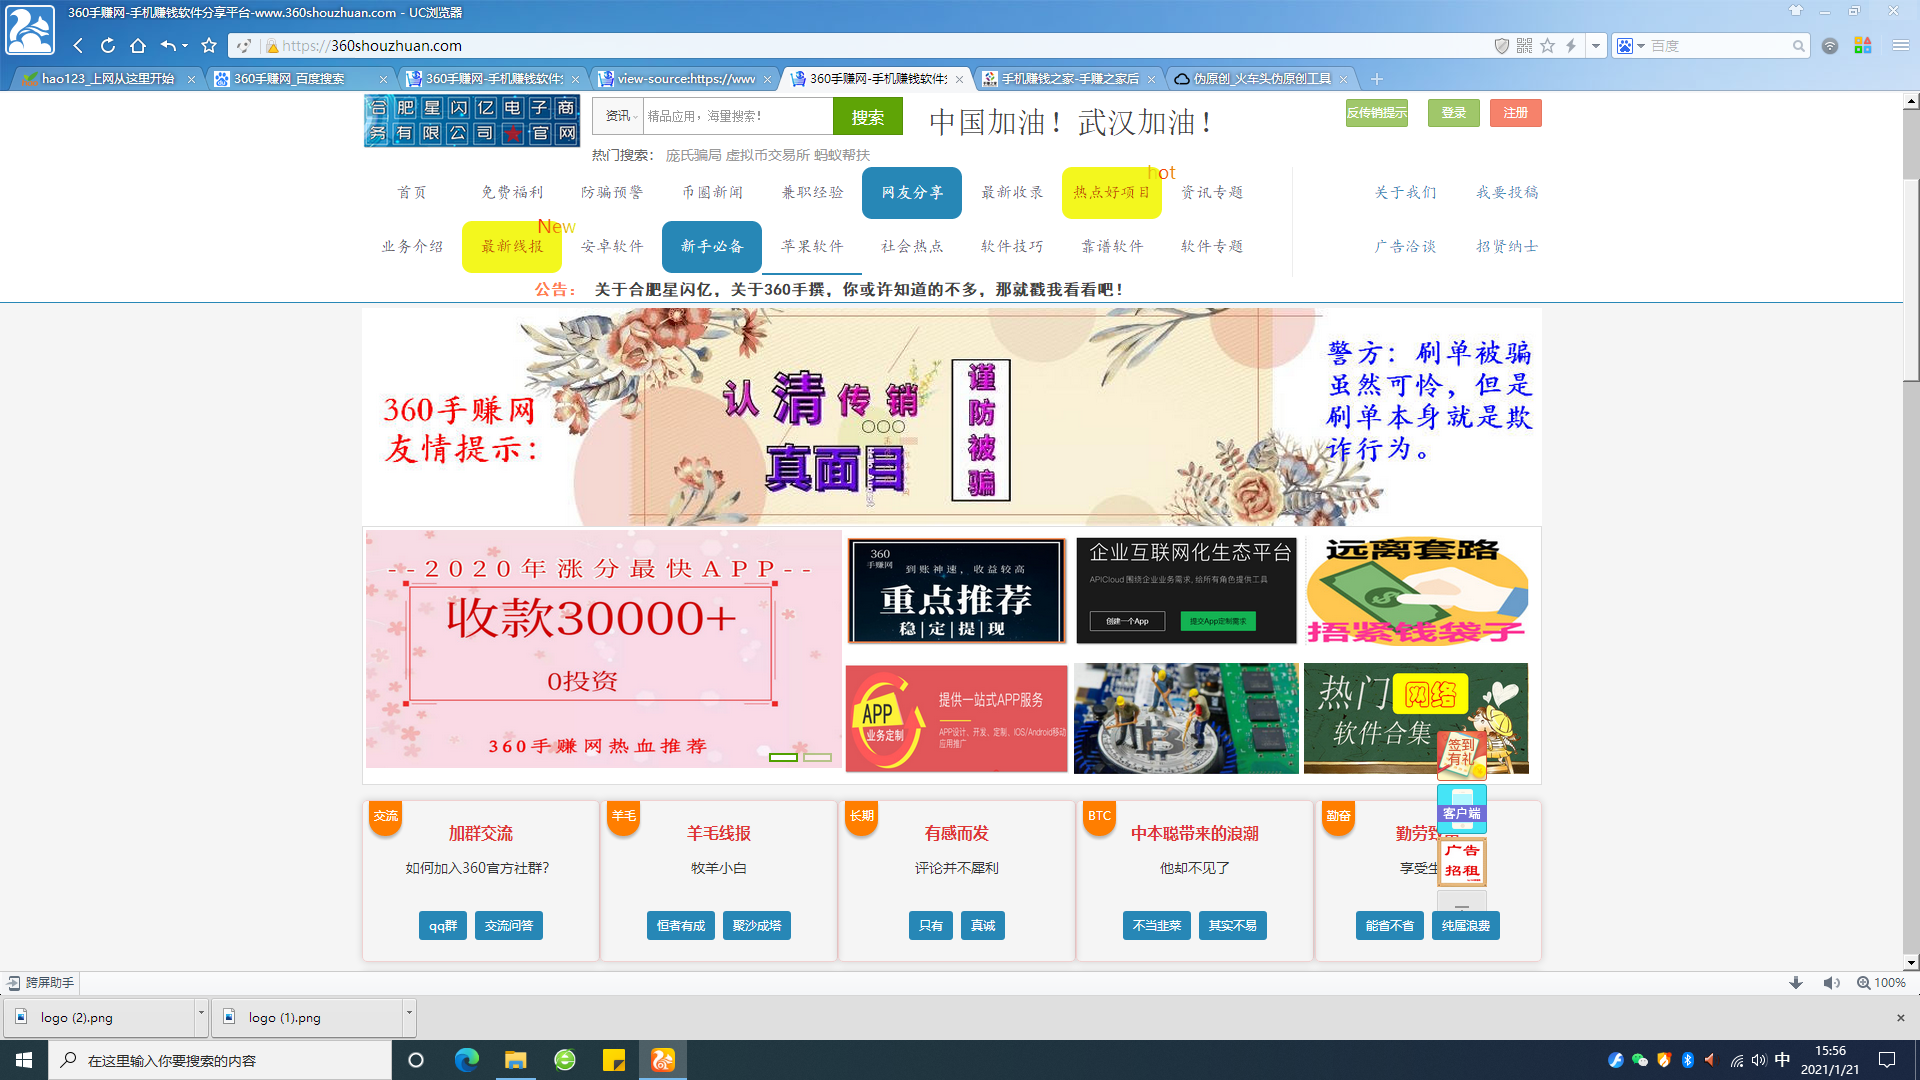Viewport: 1920px width, 1080px height.
Task: Open Microsoft Edge from the taskbar
Action: [467, 1060]
